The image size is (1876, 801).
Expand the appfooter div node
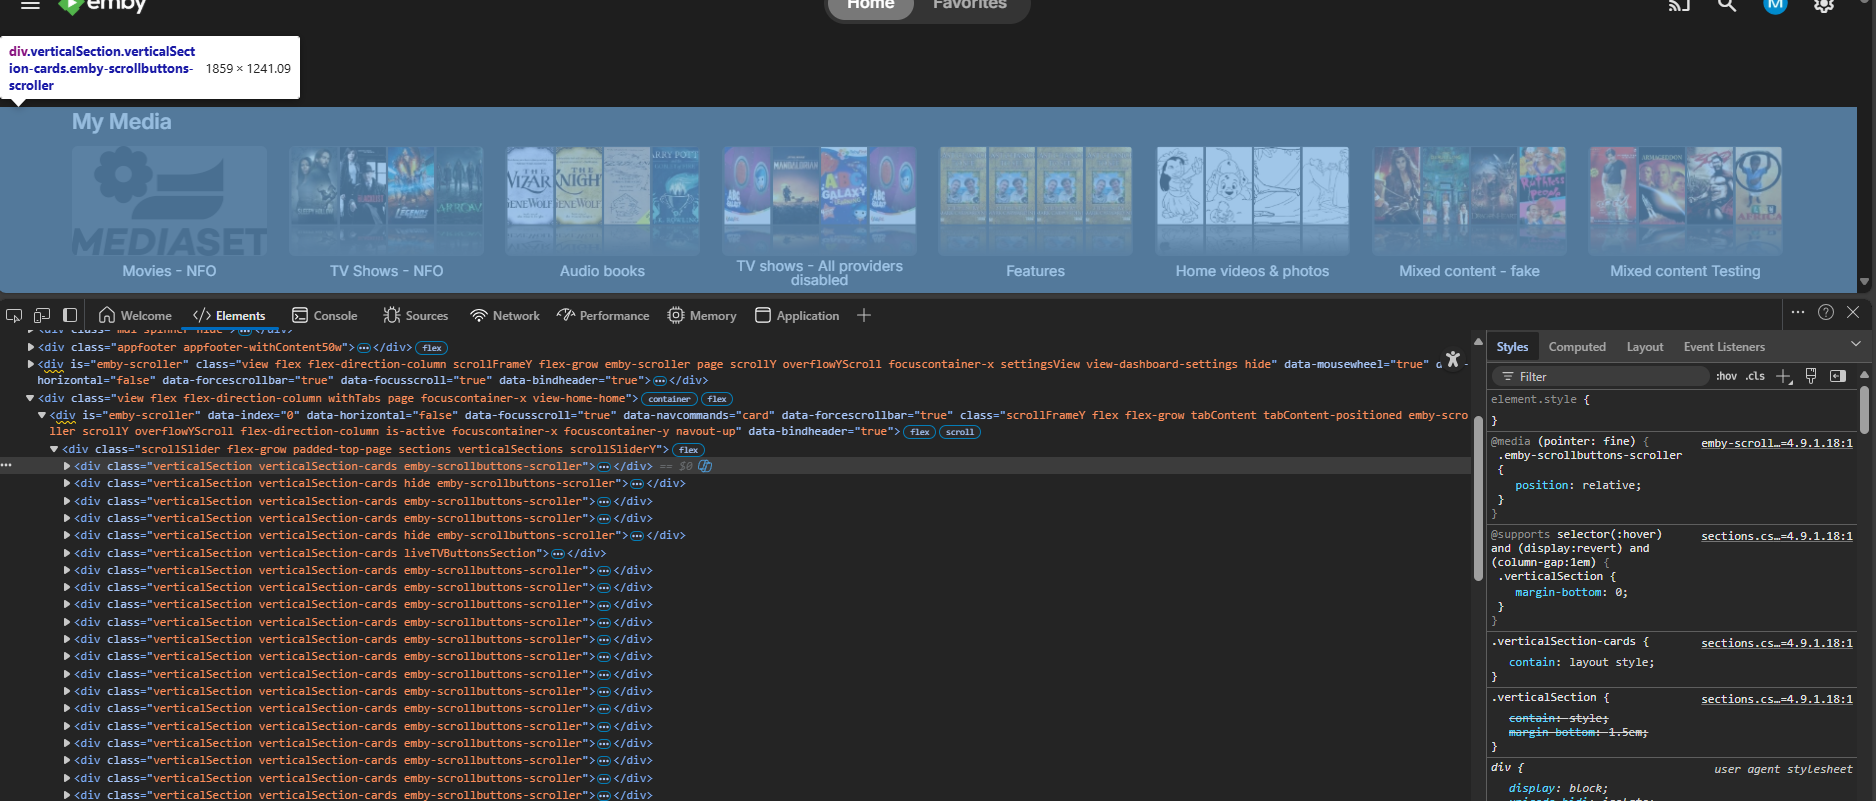click(x=31, y=347)
